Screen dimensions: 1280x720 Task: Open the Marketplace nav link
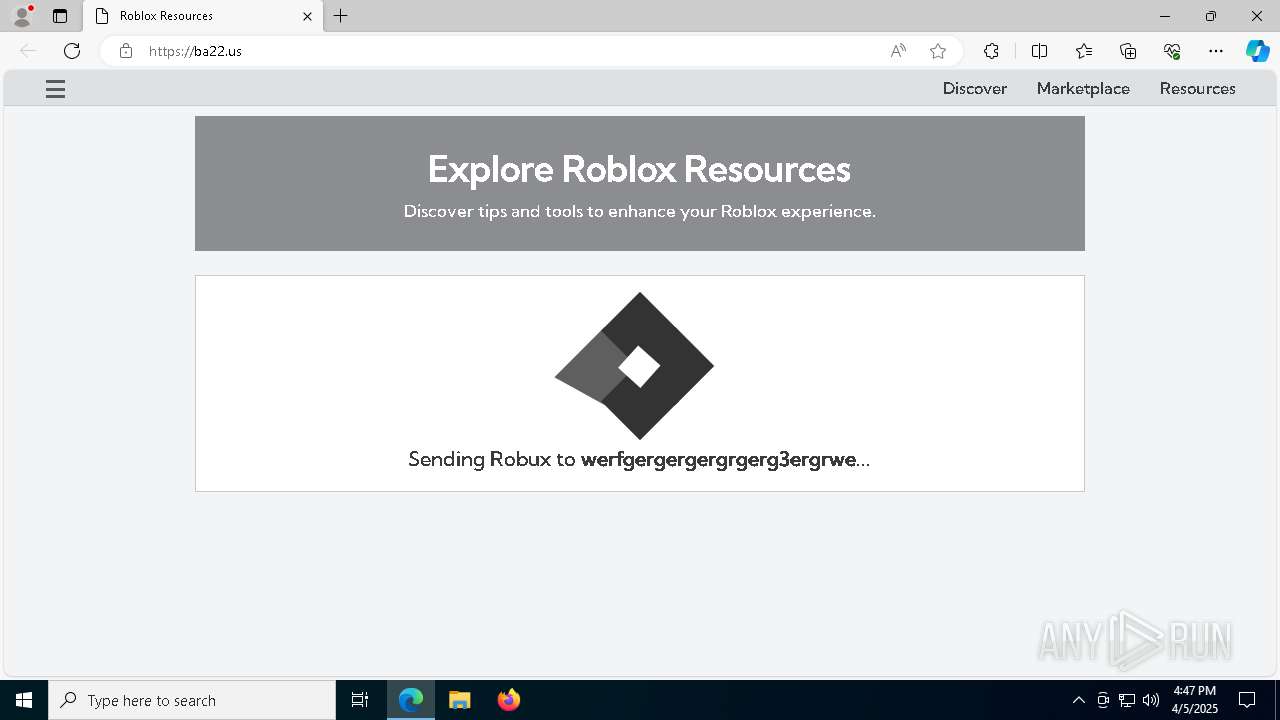click(1083, 89)
